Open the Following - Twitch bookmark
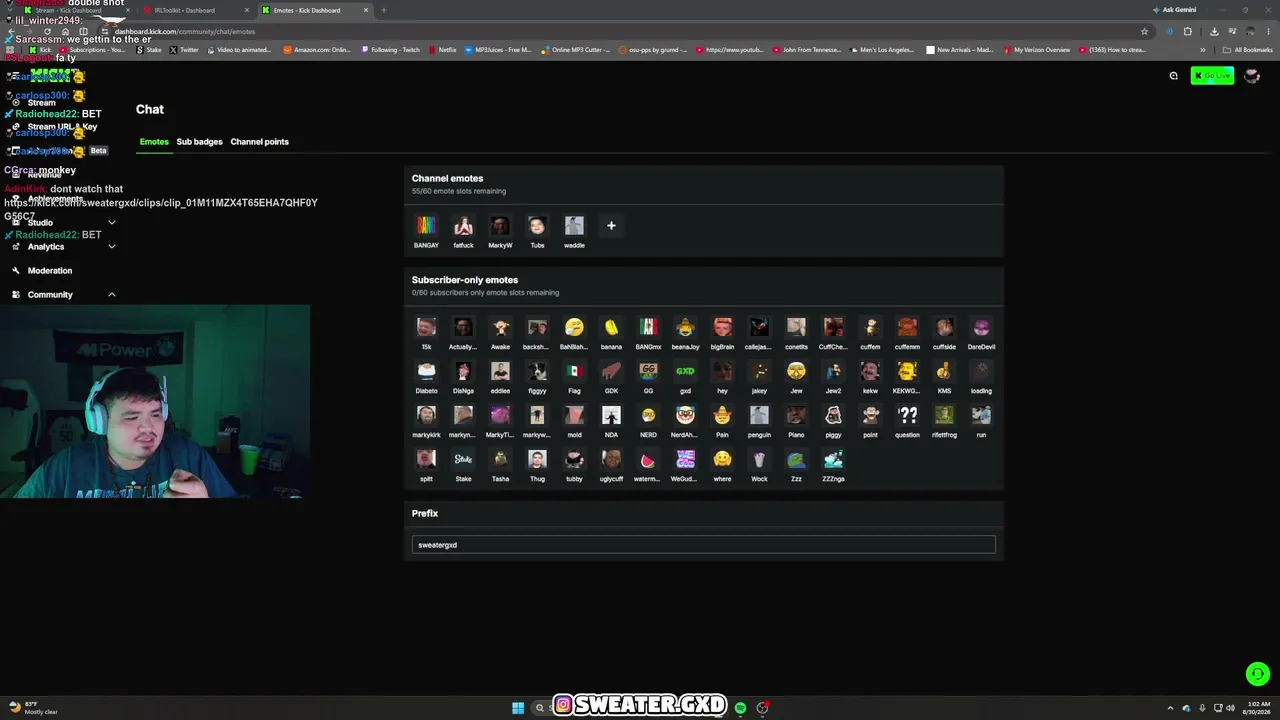 (391, 50)
